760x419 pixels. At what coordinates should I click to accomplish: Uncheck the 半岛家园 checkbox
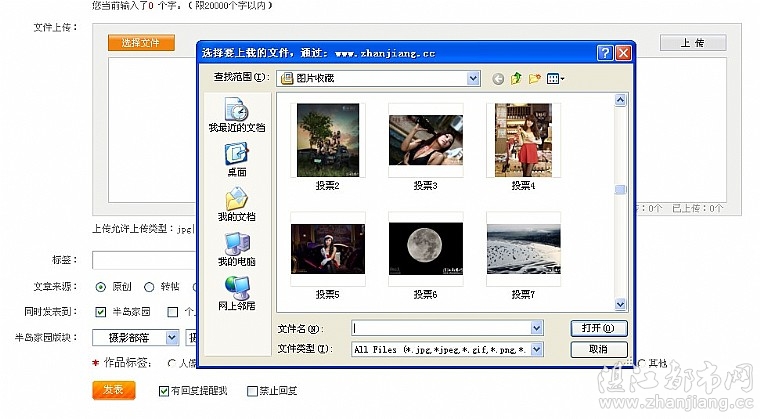pyautogui.click(x=100, y=312)
